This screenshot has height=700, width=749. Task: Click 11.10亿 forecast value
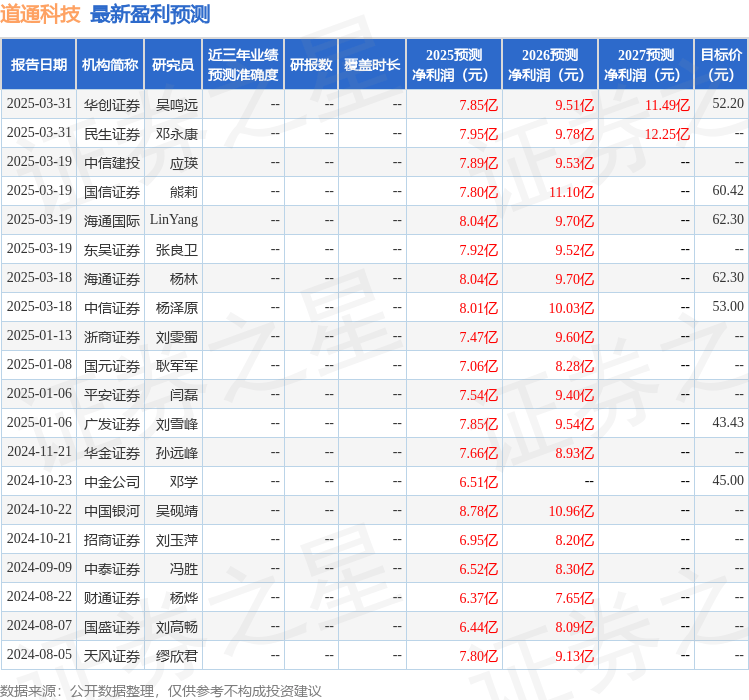(571, 192)
